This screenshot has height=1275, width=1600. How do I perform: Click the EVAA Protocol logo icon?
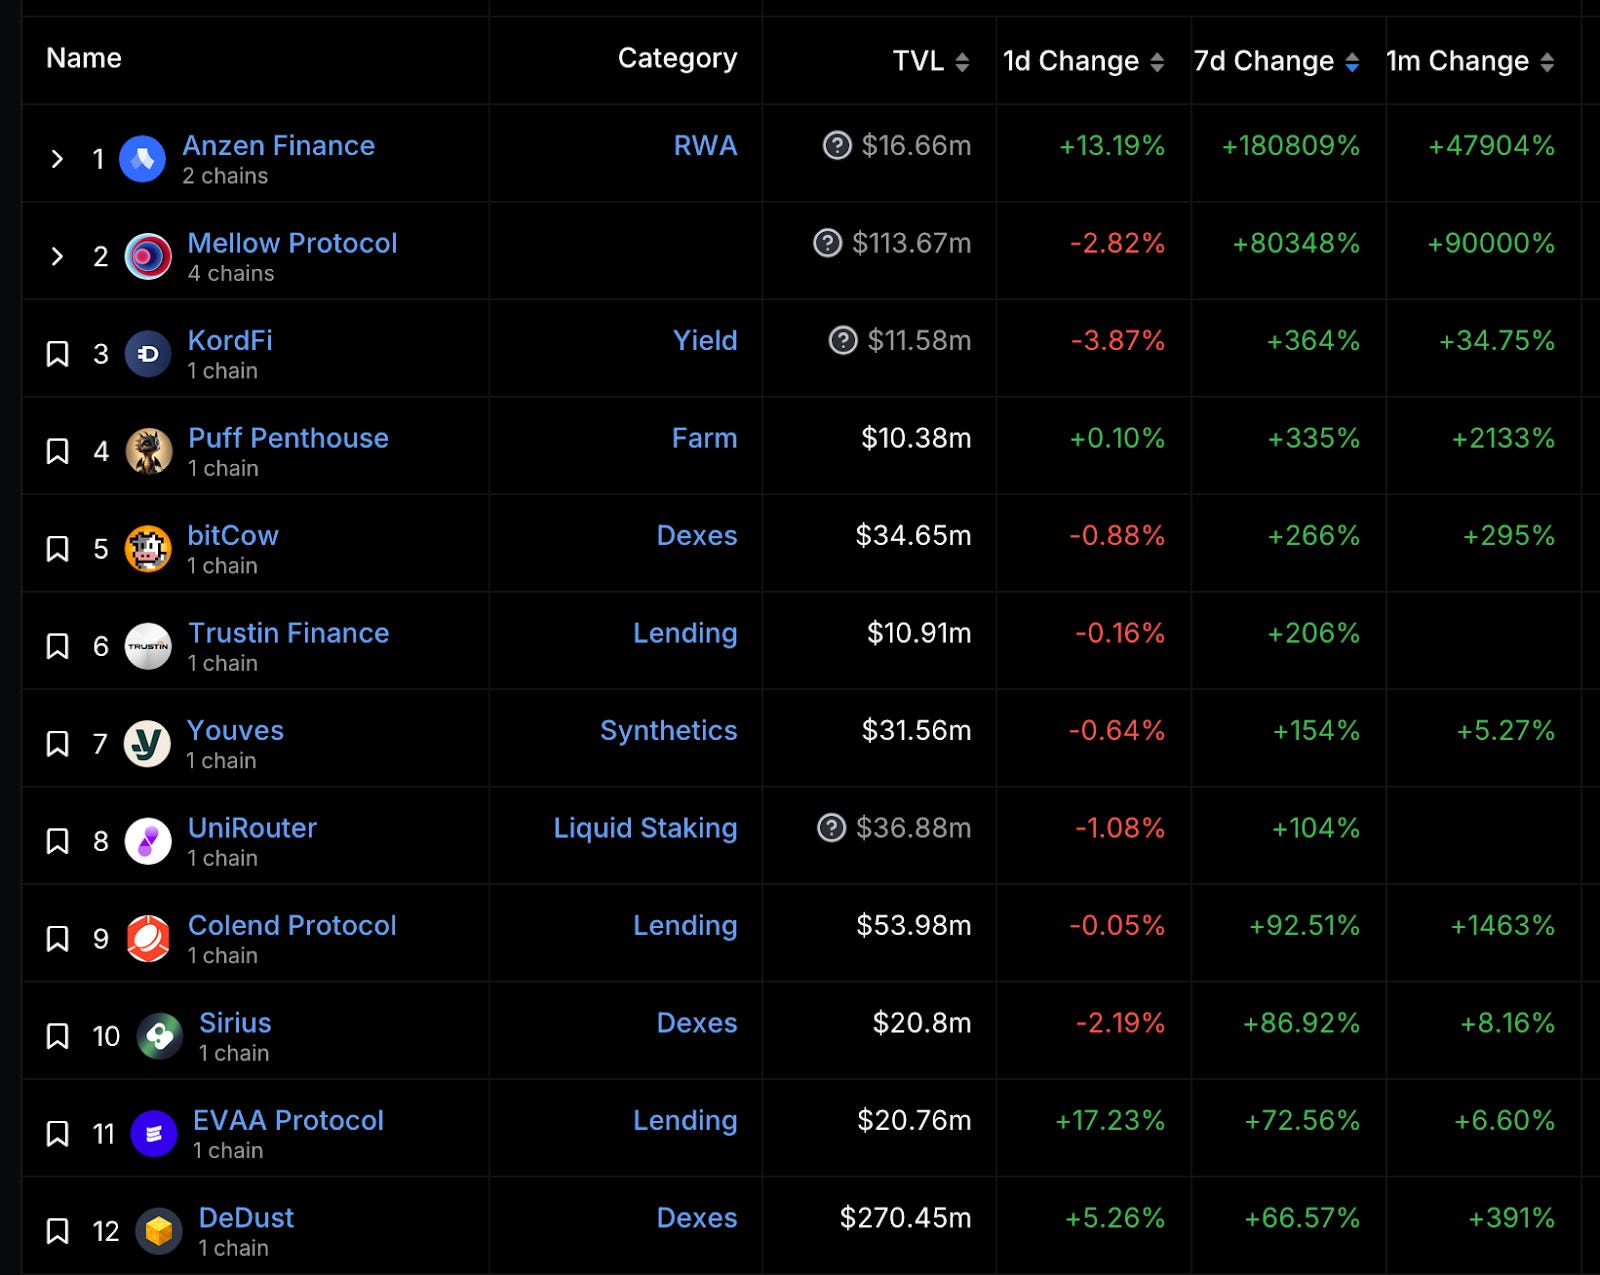point(154,1134)
